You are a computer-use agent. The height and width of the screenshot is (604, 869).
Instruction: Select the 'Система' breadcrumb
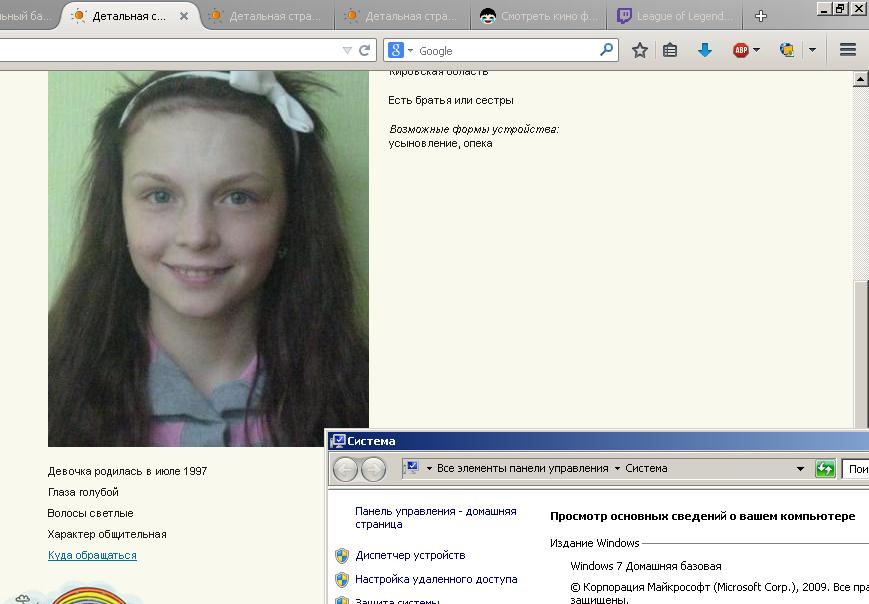646,468
